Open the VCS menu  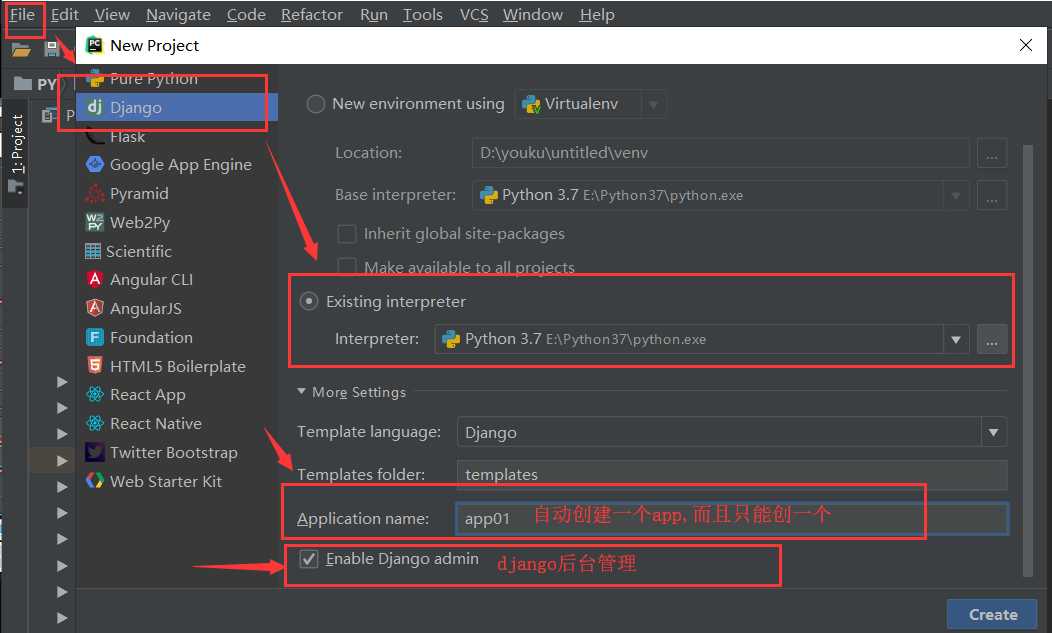(474, 14)
